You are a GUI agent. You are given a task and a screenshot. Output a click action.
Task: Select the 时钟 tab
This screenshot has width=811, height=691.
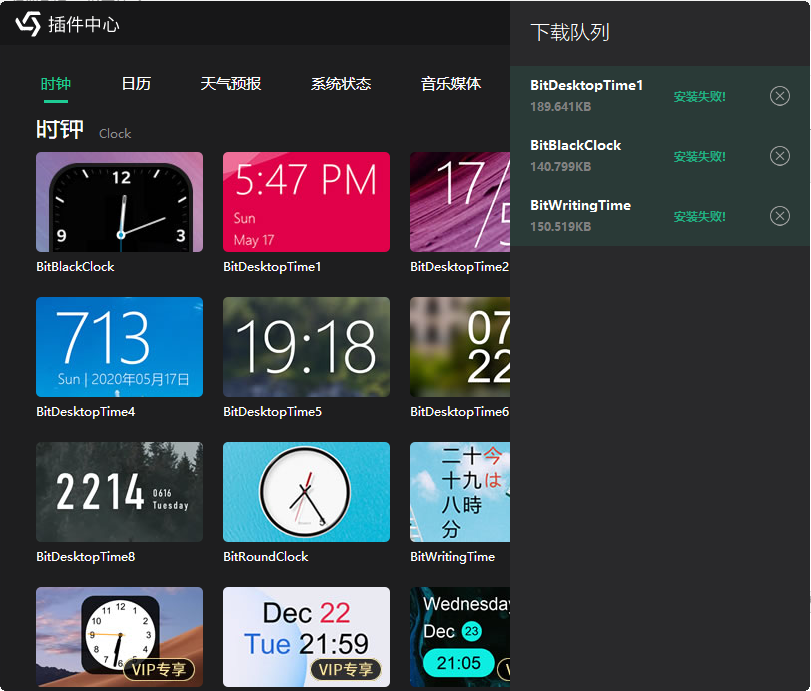(x=55, y=84)
